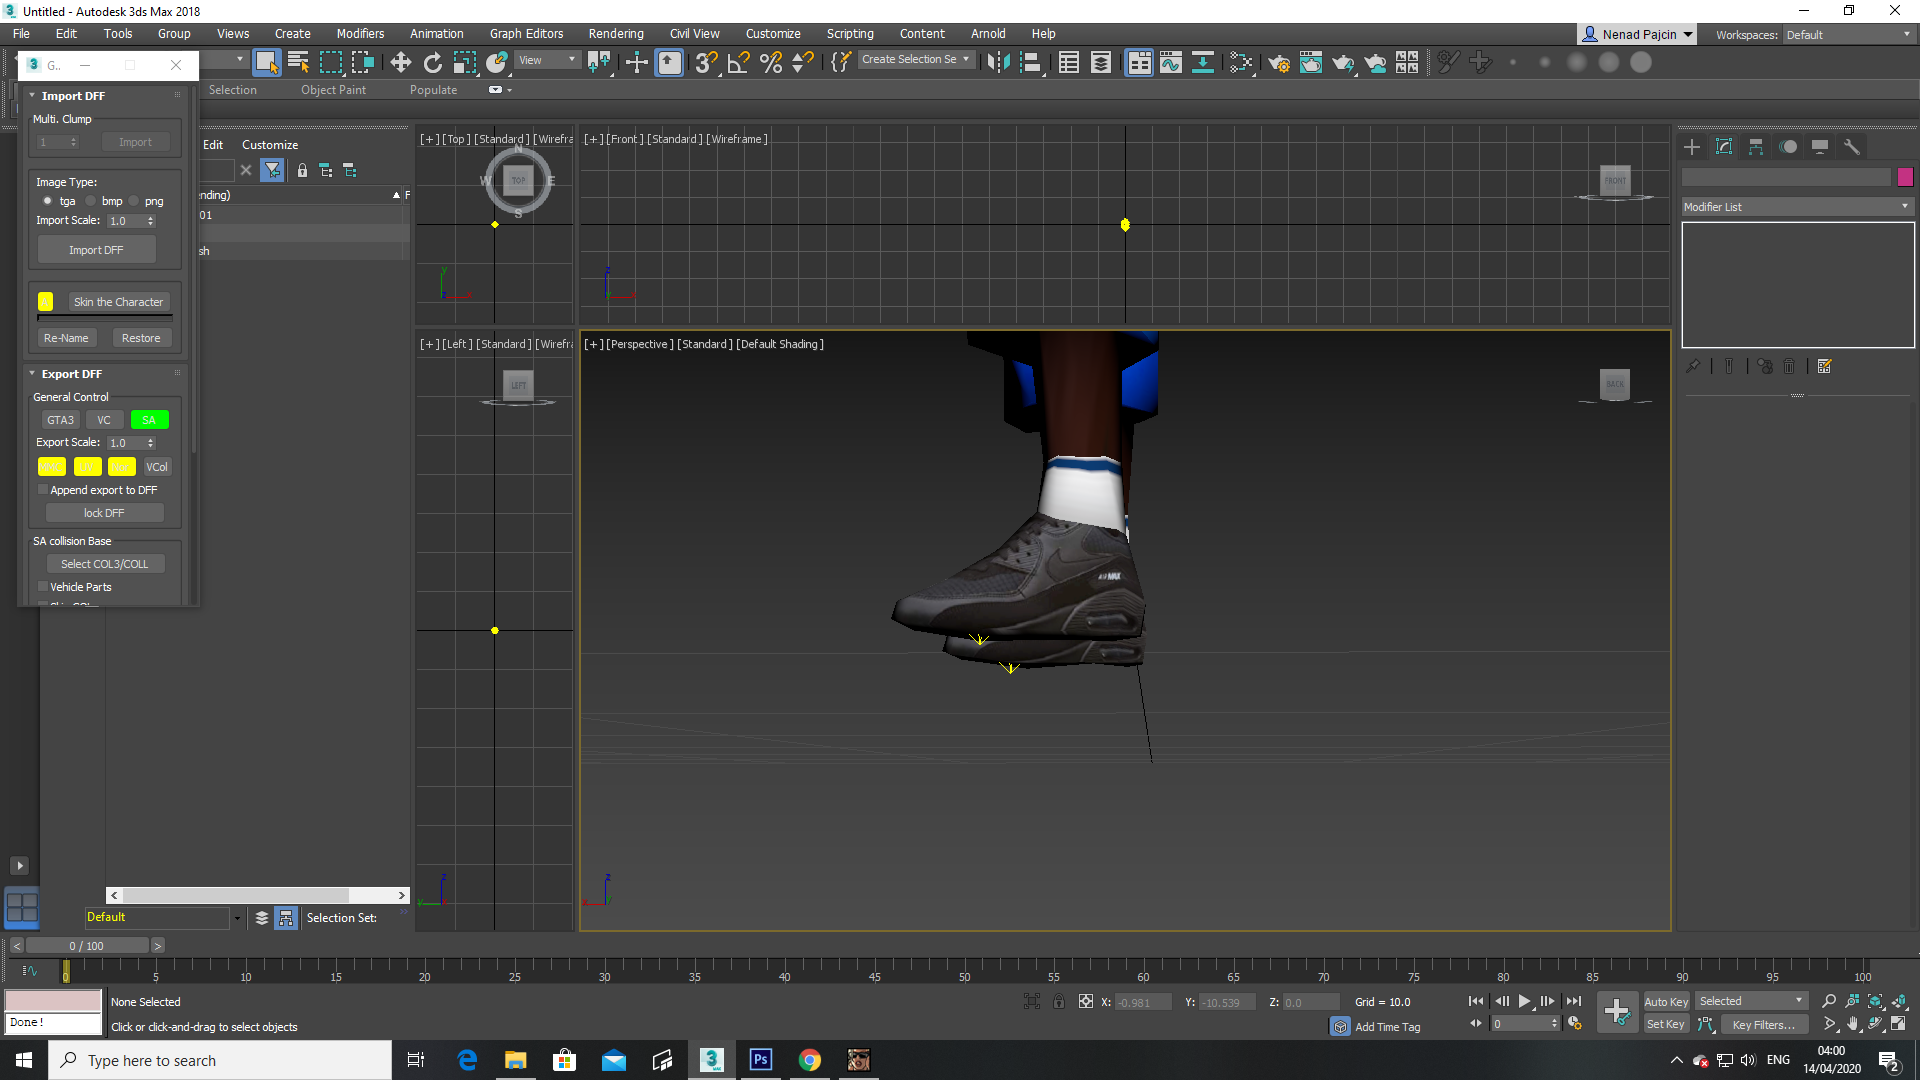
Task: Click the yellow swatch beside Skin the Character
Action: tap(46, 301)
